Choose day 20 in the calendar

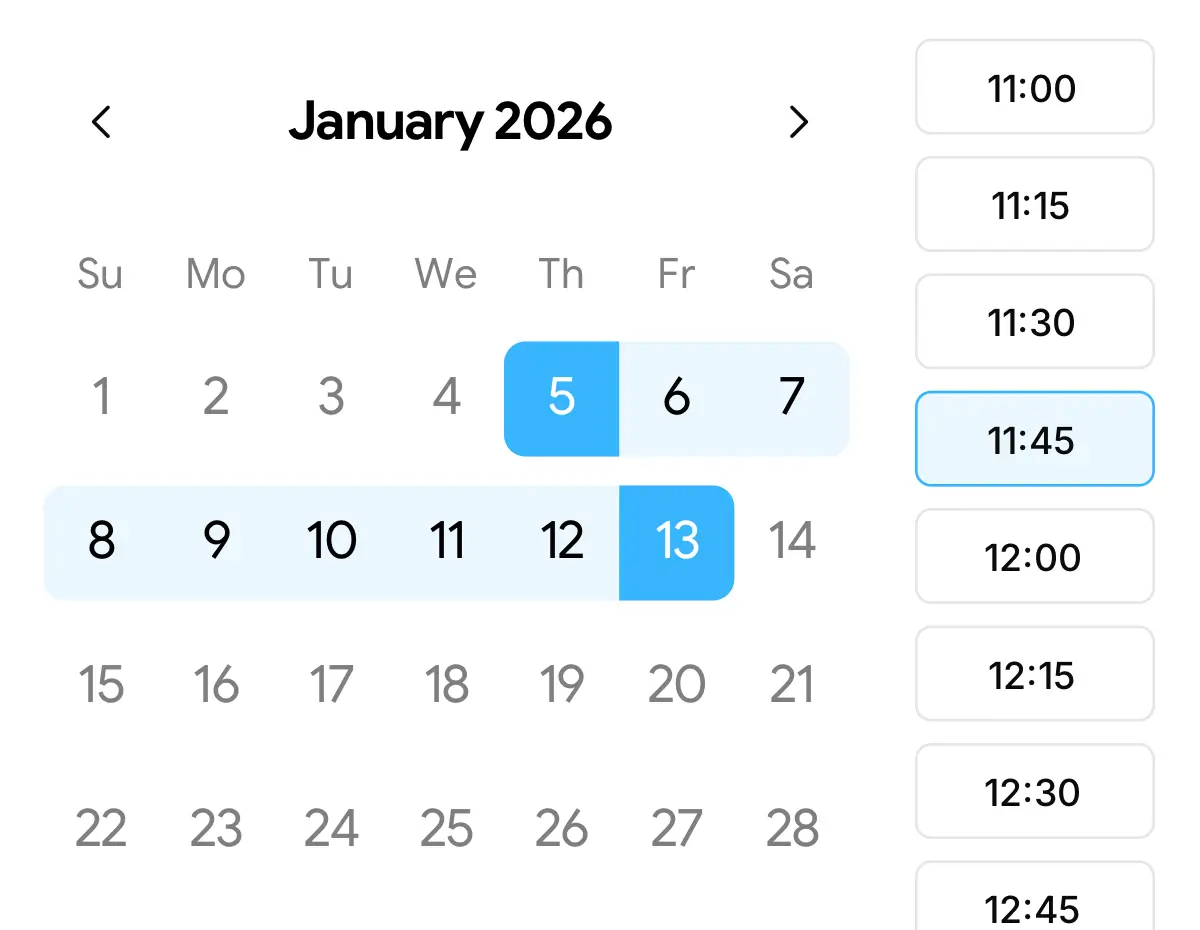tap(677, 685)
